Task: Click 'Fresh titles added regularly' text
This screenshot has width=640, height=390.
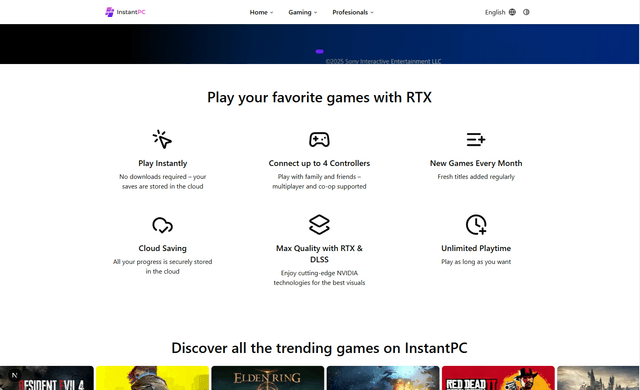Action: click(x=476, y=177)
